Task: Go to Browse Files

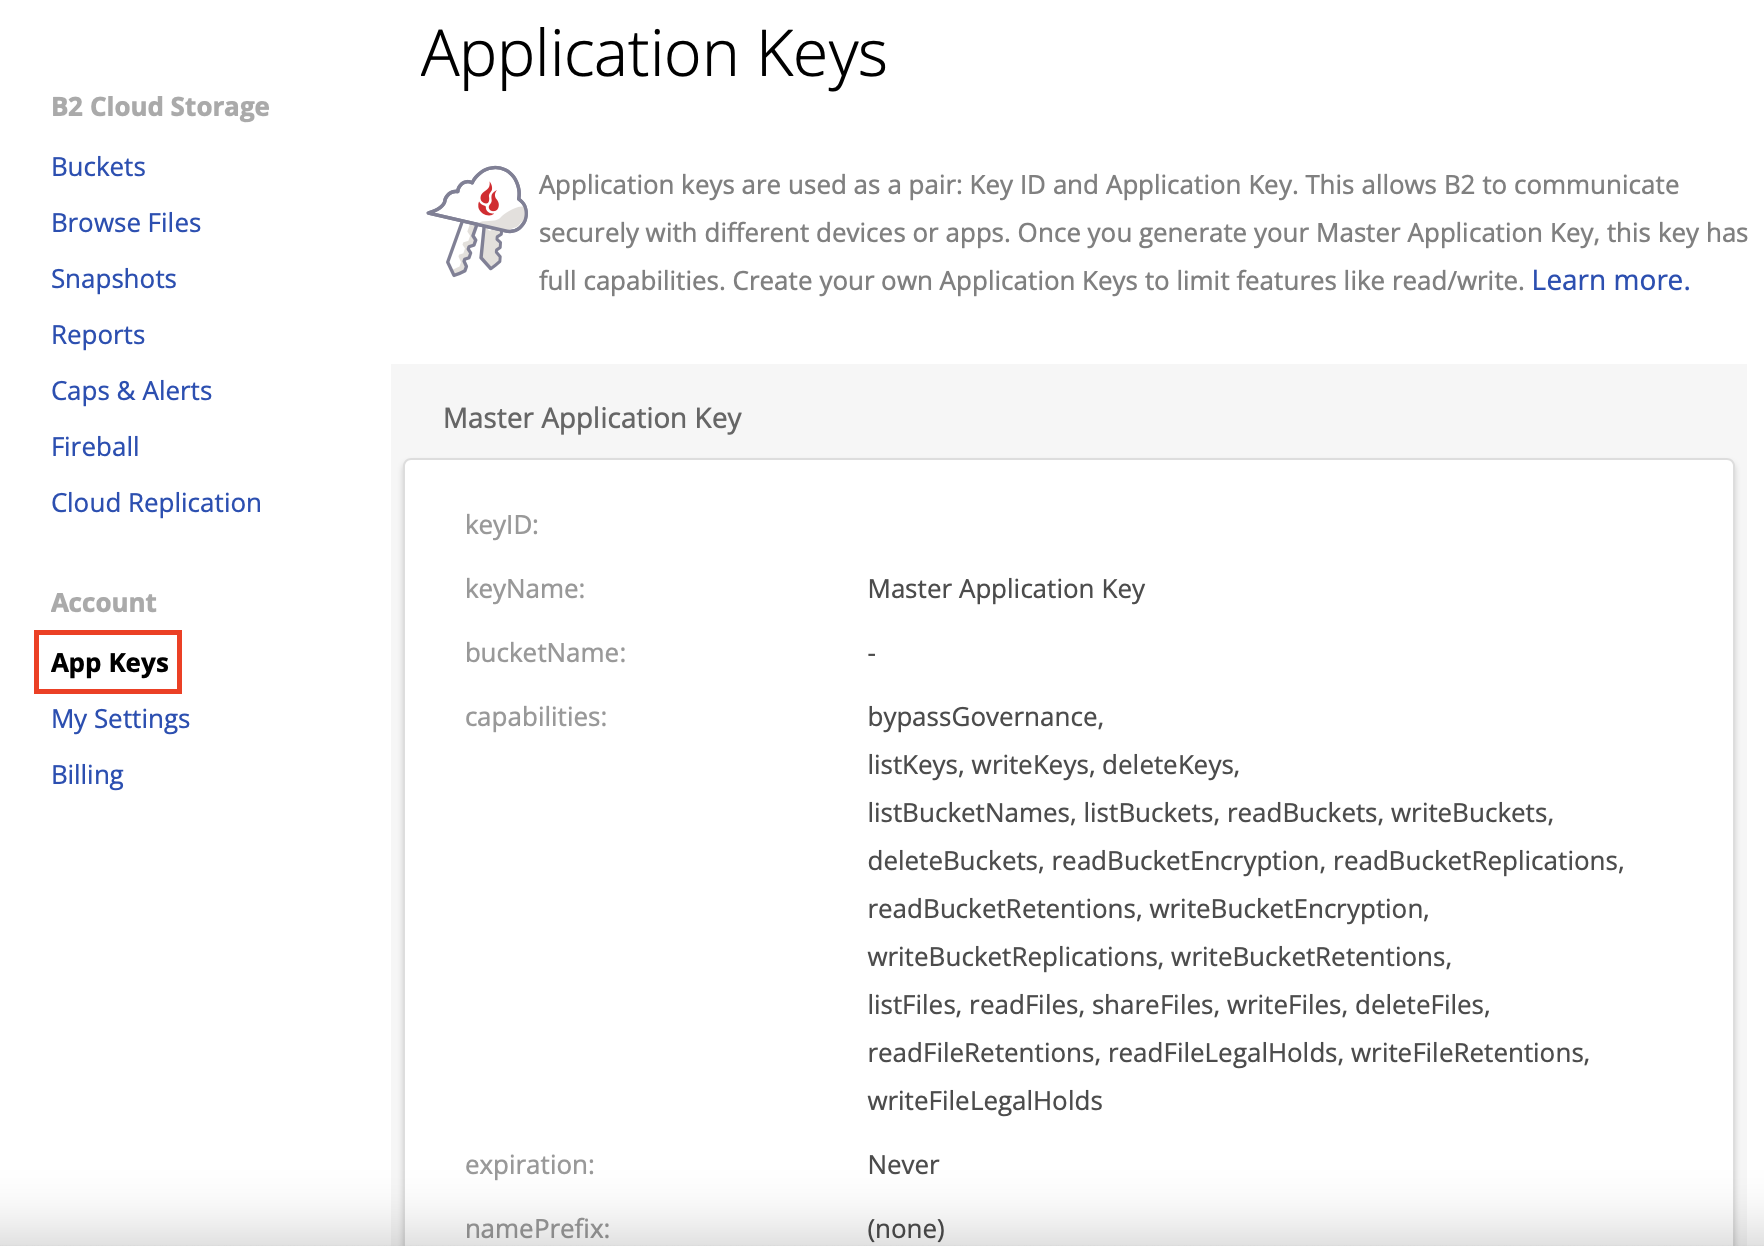Action: pos(126,223)
